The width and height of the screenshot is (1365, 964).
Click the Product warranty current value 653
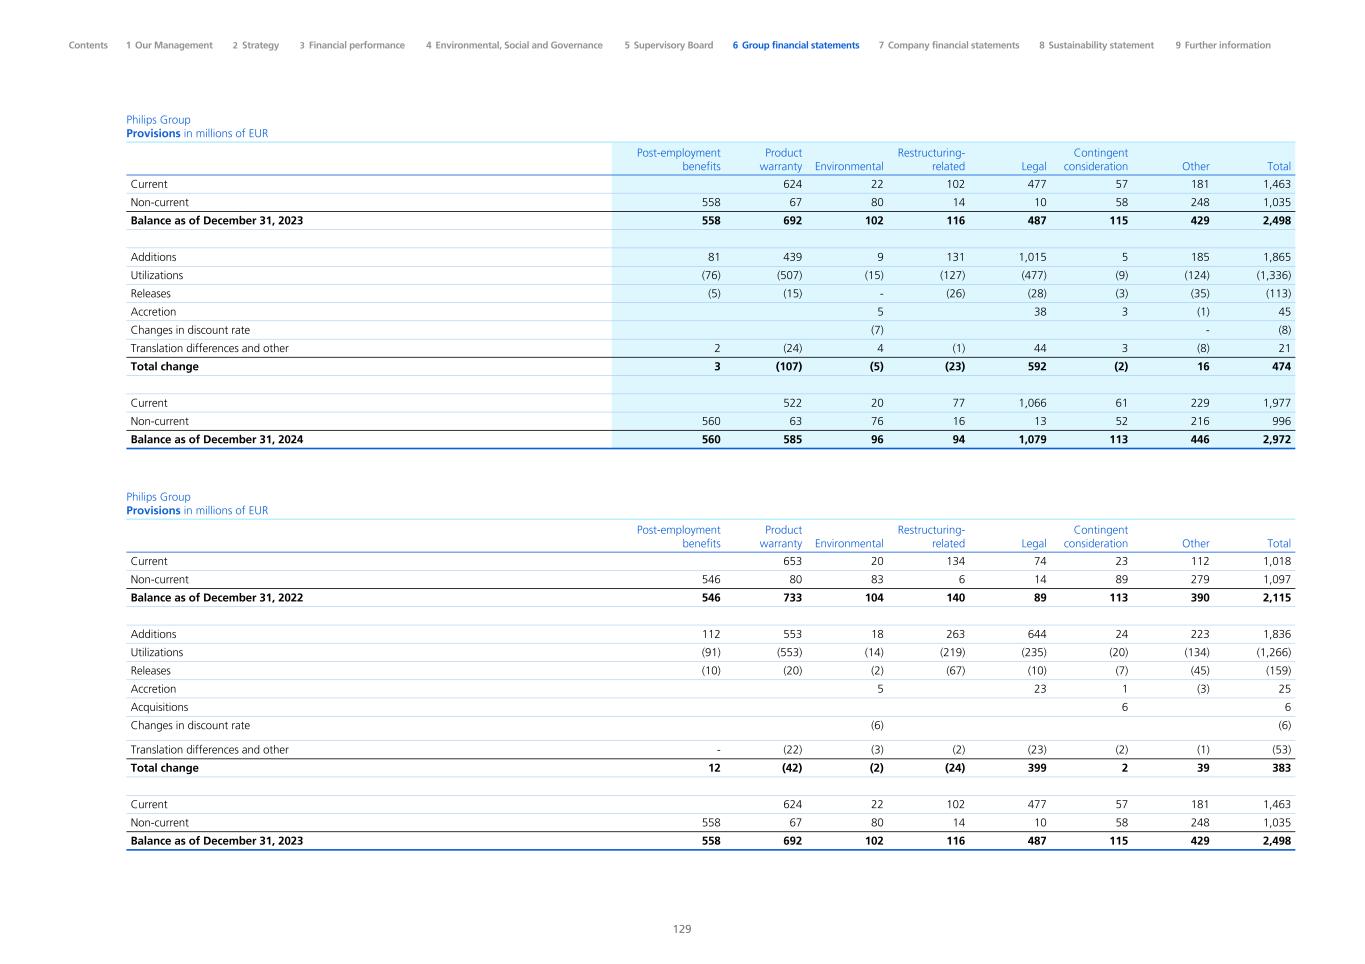coord(792,561)
